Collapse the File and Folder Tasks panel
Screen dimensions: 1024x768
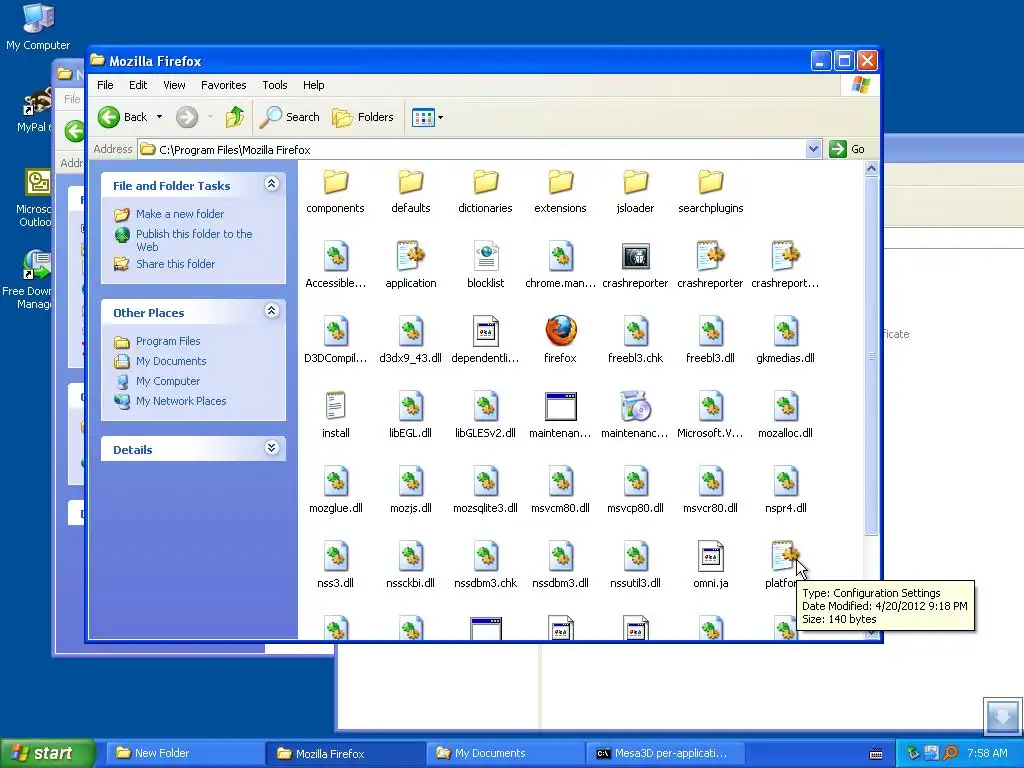click(x=272, y=184)
